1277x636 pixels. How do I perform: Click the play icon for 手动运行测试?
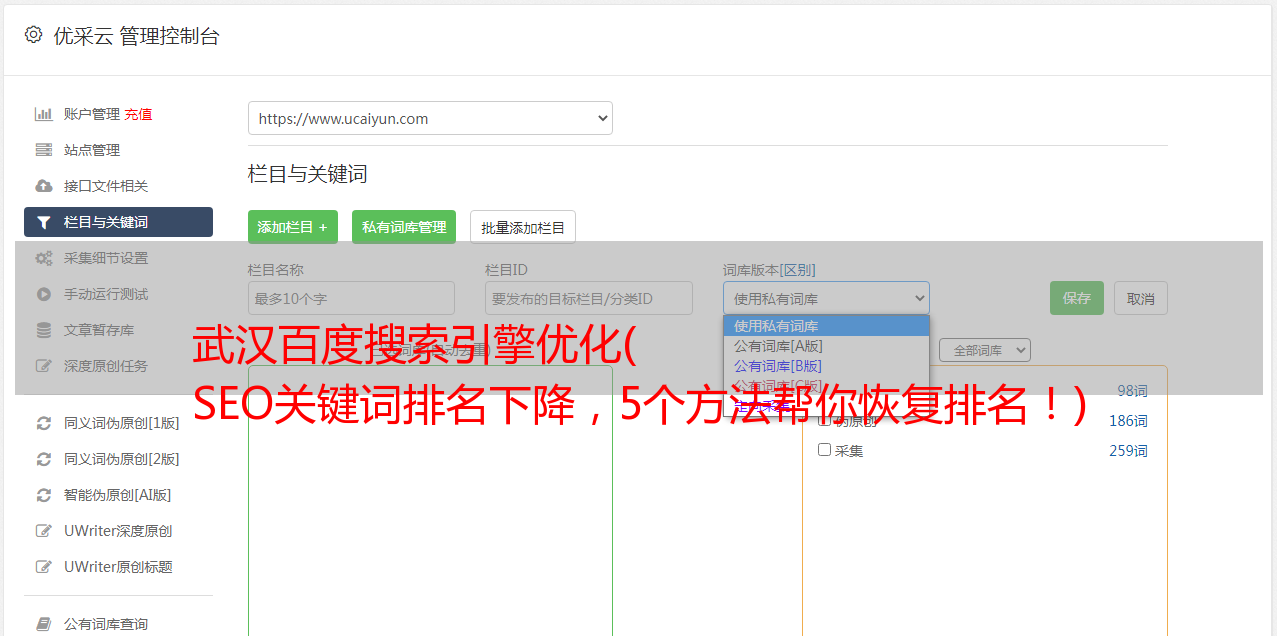point(44,294)
